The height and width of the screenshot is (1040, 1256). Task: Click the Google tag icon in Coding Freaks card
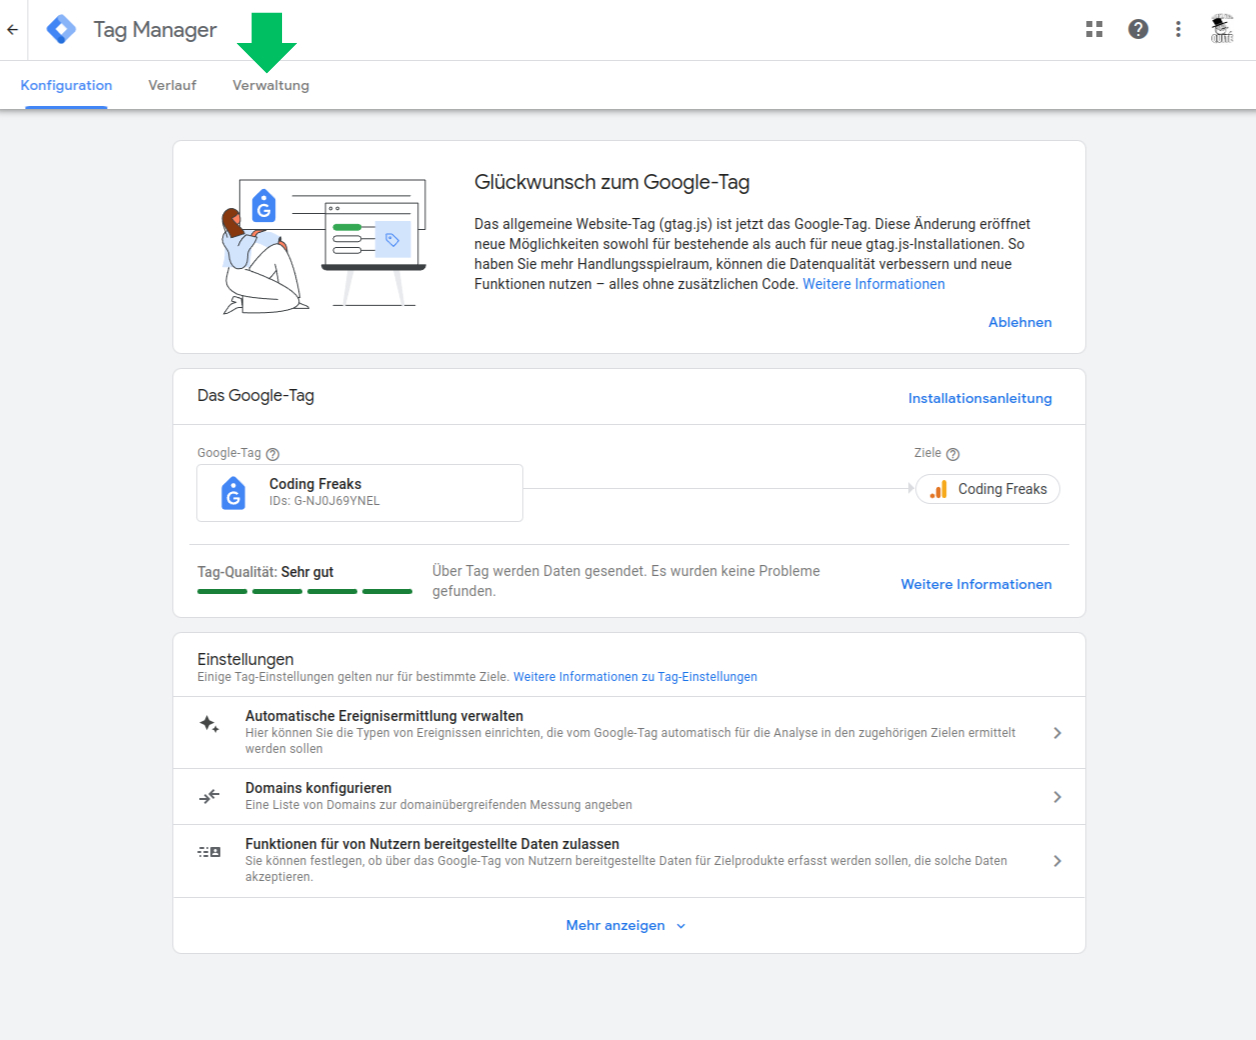point(233,493)
